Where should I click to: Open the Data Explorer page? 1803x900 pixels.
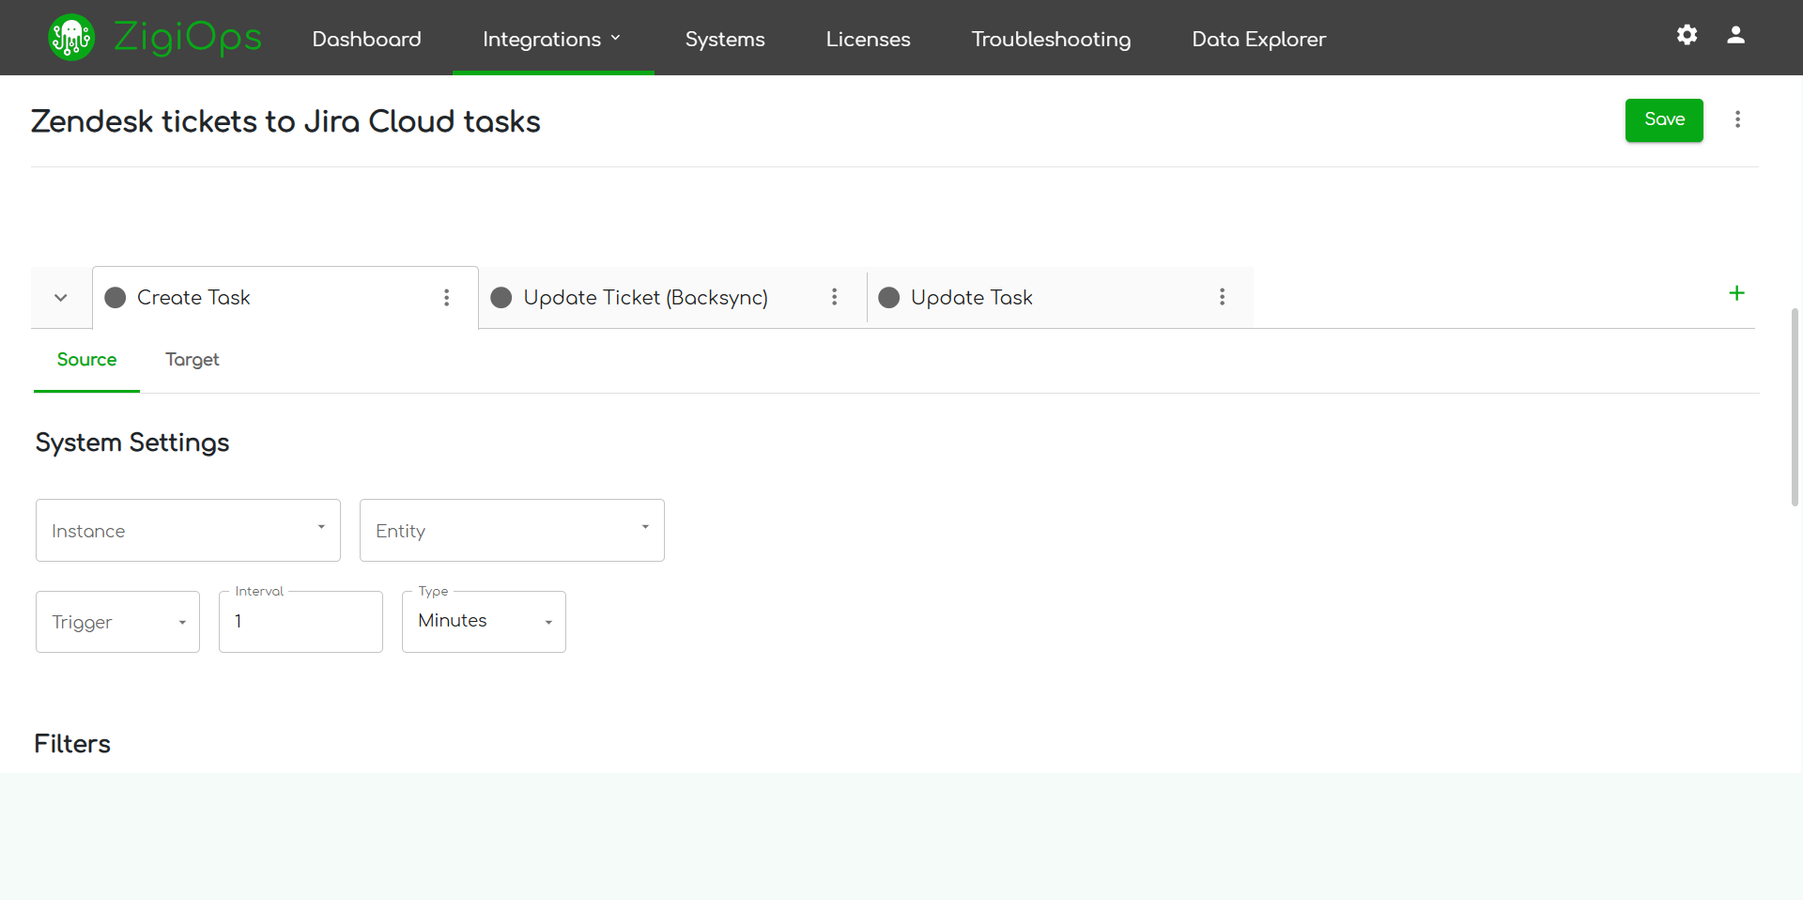(1259, 39)
